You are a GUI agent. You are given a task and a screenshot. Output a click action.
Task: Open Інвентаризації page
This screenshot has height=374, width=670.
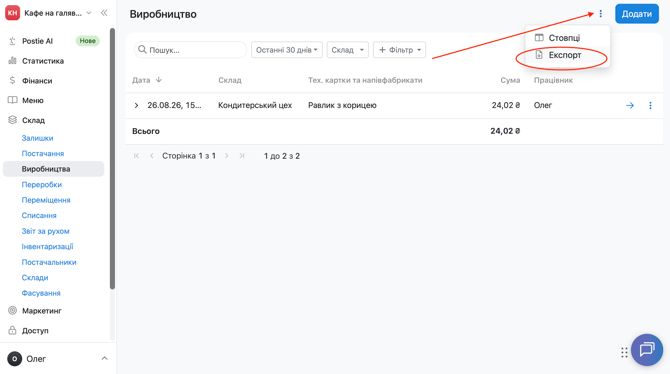coord(47,247)
